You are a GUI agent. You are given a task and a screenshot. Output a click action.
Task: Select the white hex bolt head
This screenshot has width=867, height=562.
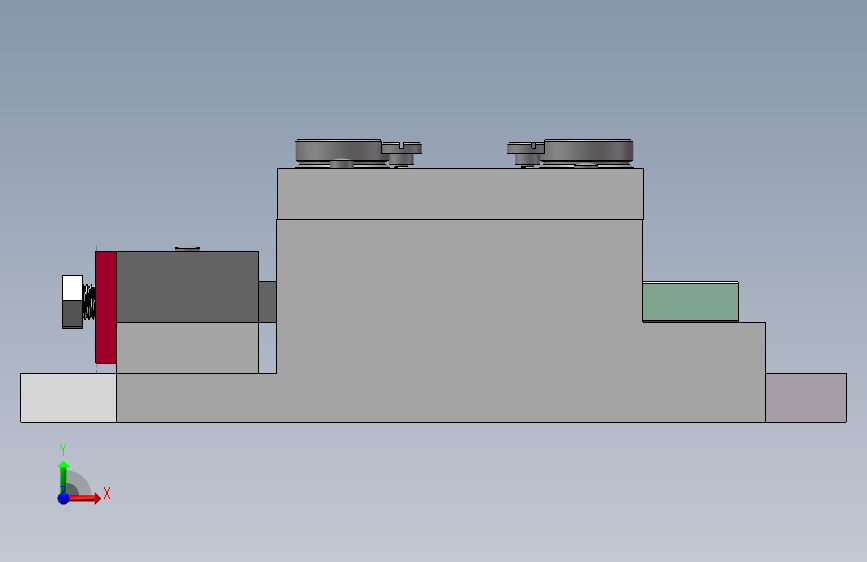point(72,301)
